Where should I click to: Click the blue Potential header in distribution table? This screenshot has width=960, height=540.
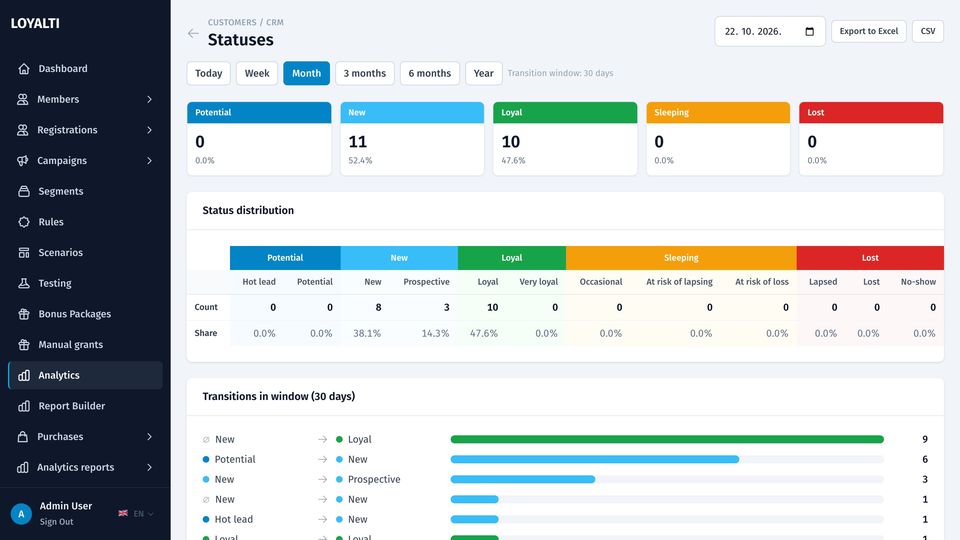pyautogui.click(x=285, y=258)
